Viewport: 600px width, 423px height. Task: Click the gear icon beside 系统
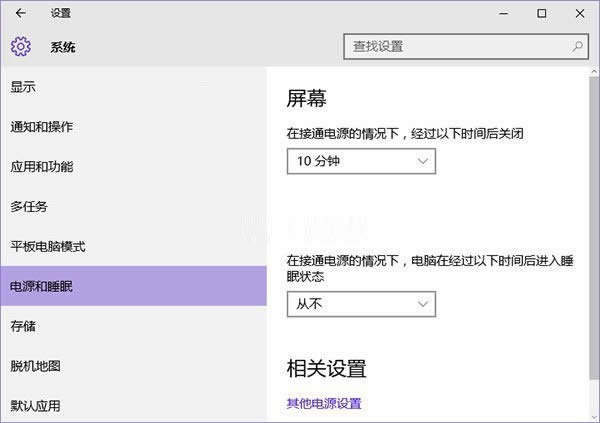click(x=21, y=47)
